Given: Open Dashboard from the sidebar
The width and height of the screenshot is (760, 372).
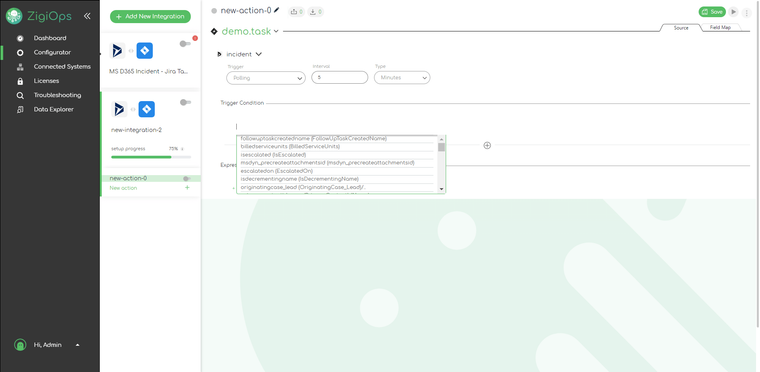Looking at the screenshot, I should [x=50, y=38].
